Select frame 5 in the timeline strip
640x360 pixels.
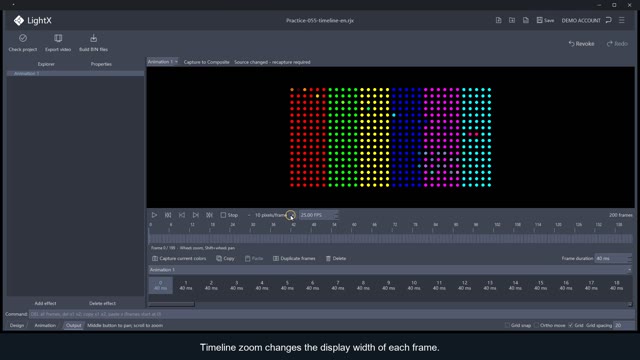coord(287,285)
